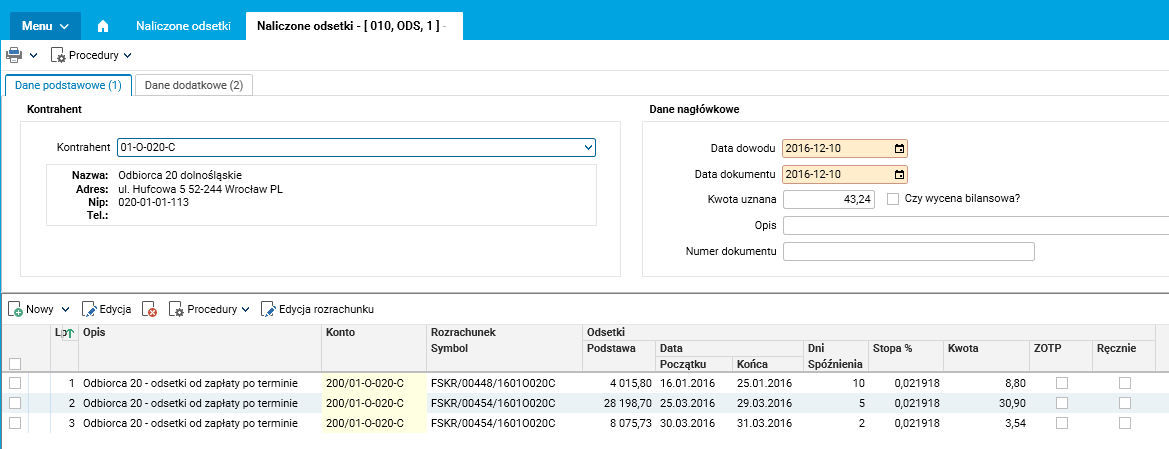Click the printer icon in top toolbar
The height and width of the screenshot is (449, 1169).
point(14,55)
